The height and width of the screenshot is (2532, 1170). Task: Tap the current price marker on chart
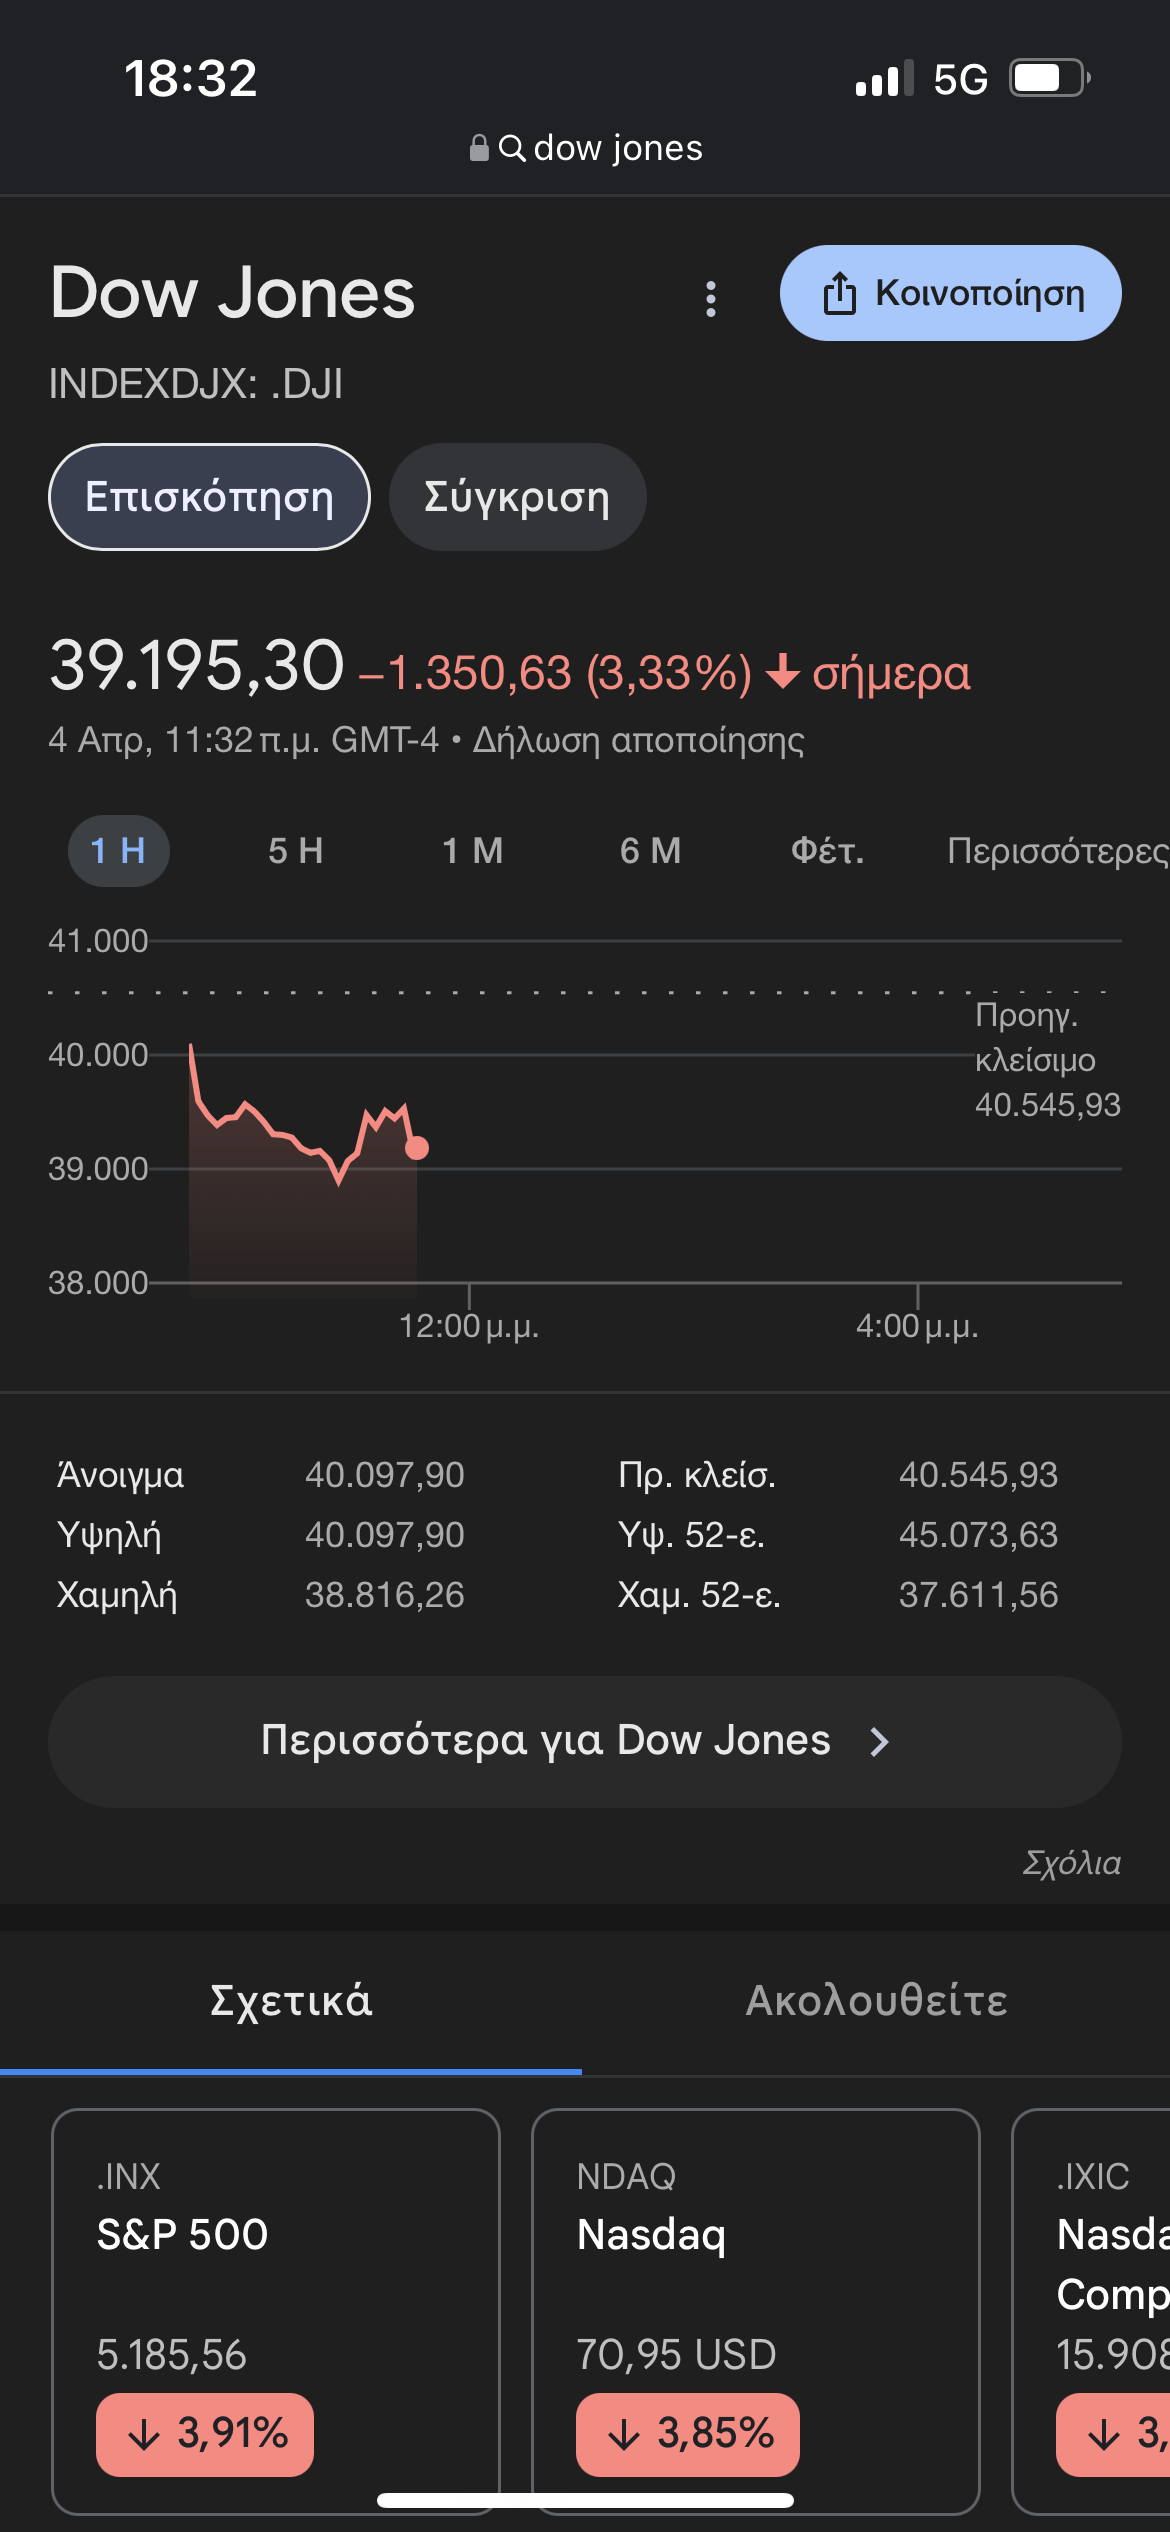tap(417, 1148)
